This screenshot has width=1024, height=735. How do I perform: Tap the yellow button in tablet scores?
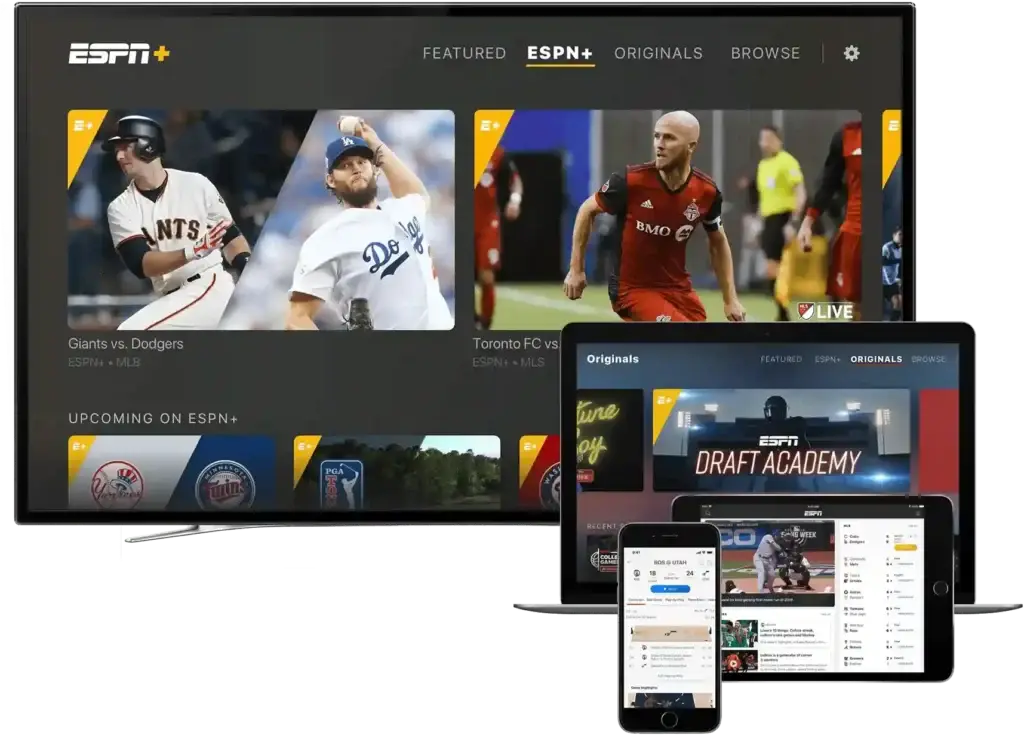pyautogui.click(x=905, y=547)
